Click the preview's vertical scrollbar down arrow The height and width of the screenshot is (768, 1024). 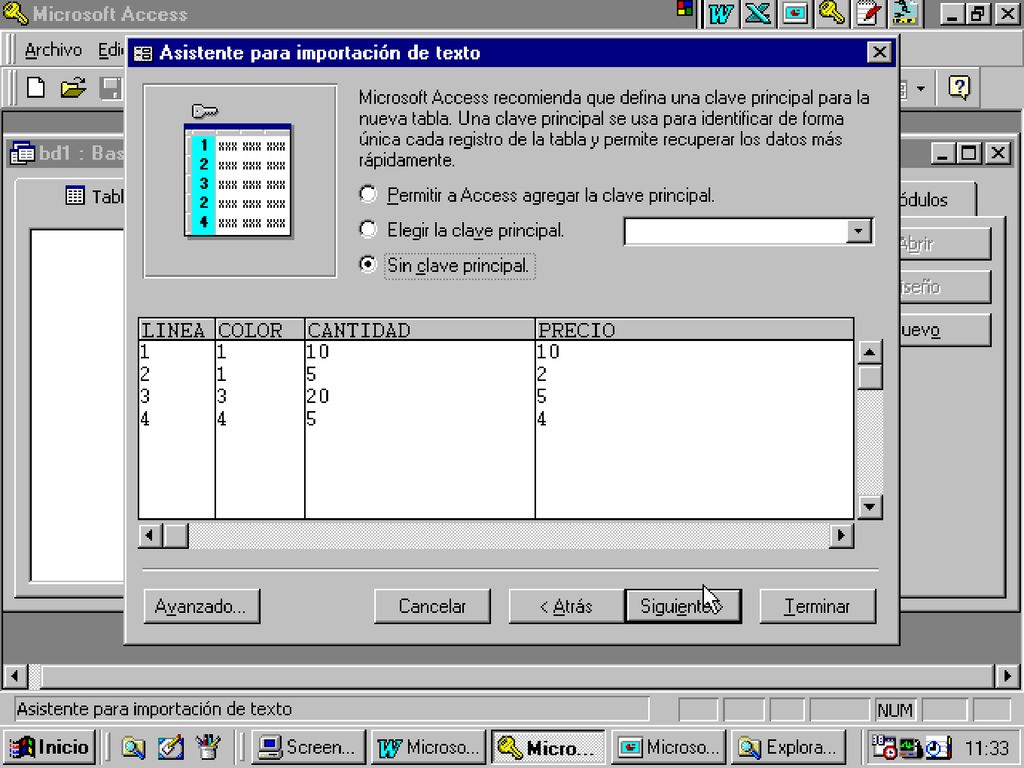tap(869, 506)
